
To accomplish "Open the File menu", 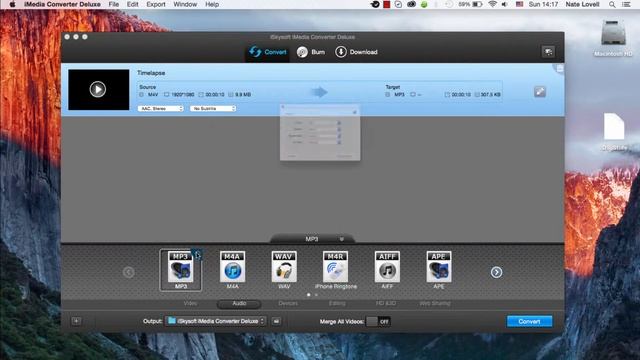I will coord(114,4).
